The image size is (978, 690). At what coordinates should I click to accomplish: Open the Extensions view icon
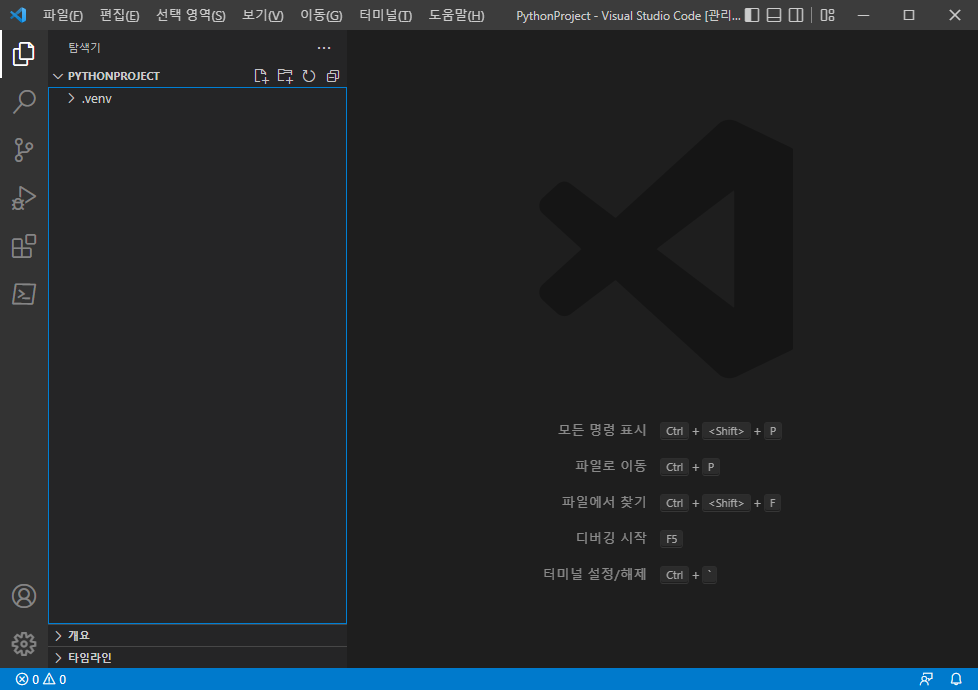click(x=24, y=246)
